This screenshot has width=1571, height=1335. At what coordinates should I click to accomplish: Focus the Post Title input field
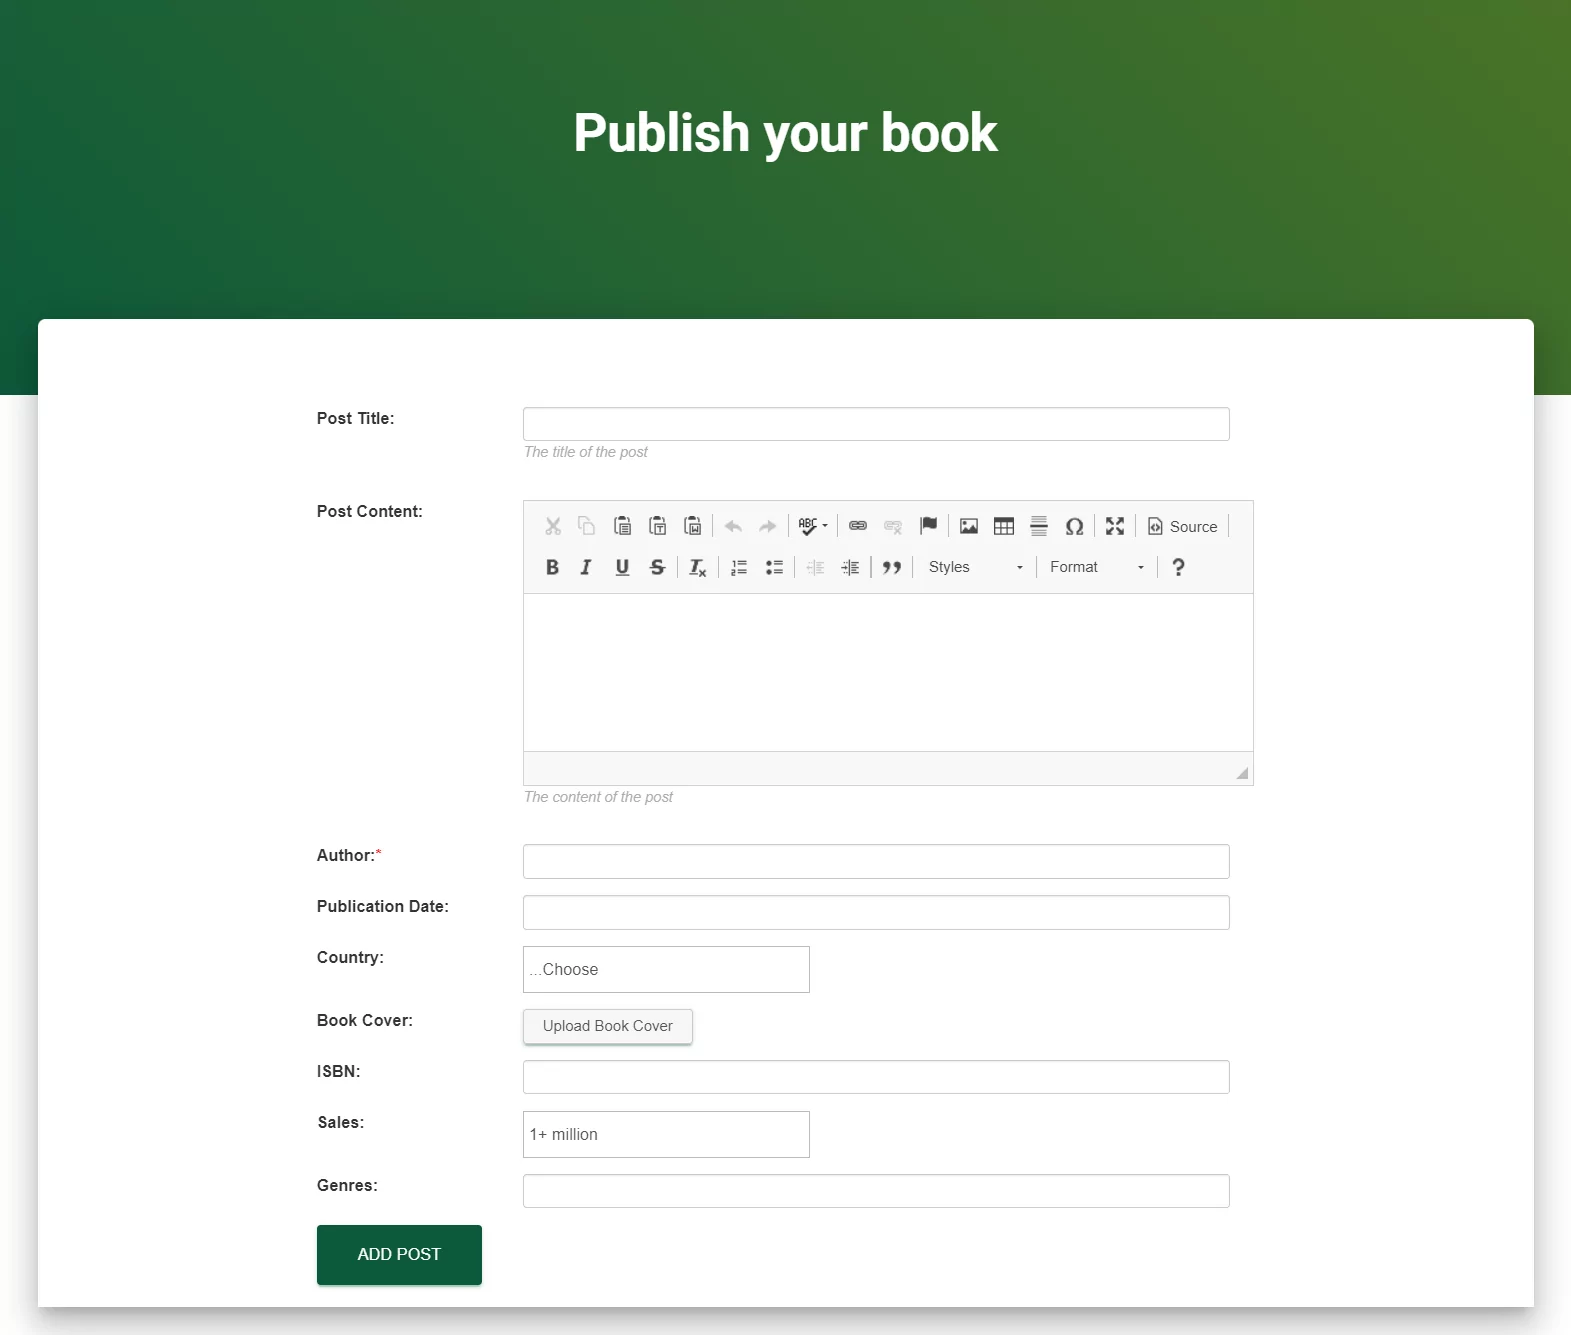[876, 424]
